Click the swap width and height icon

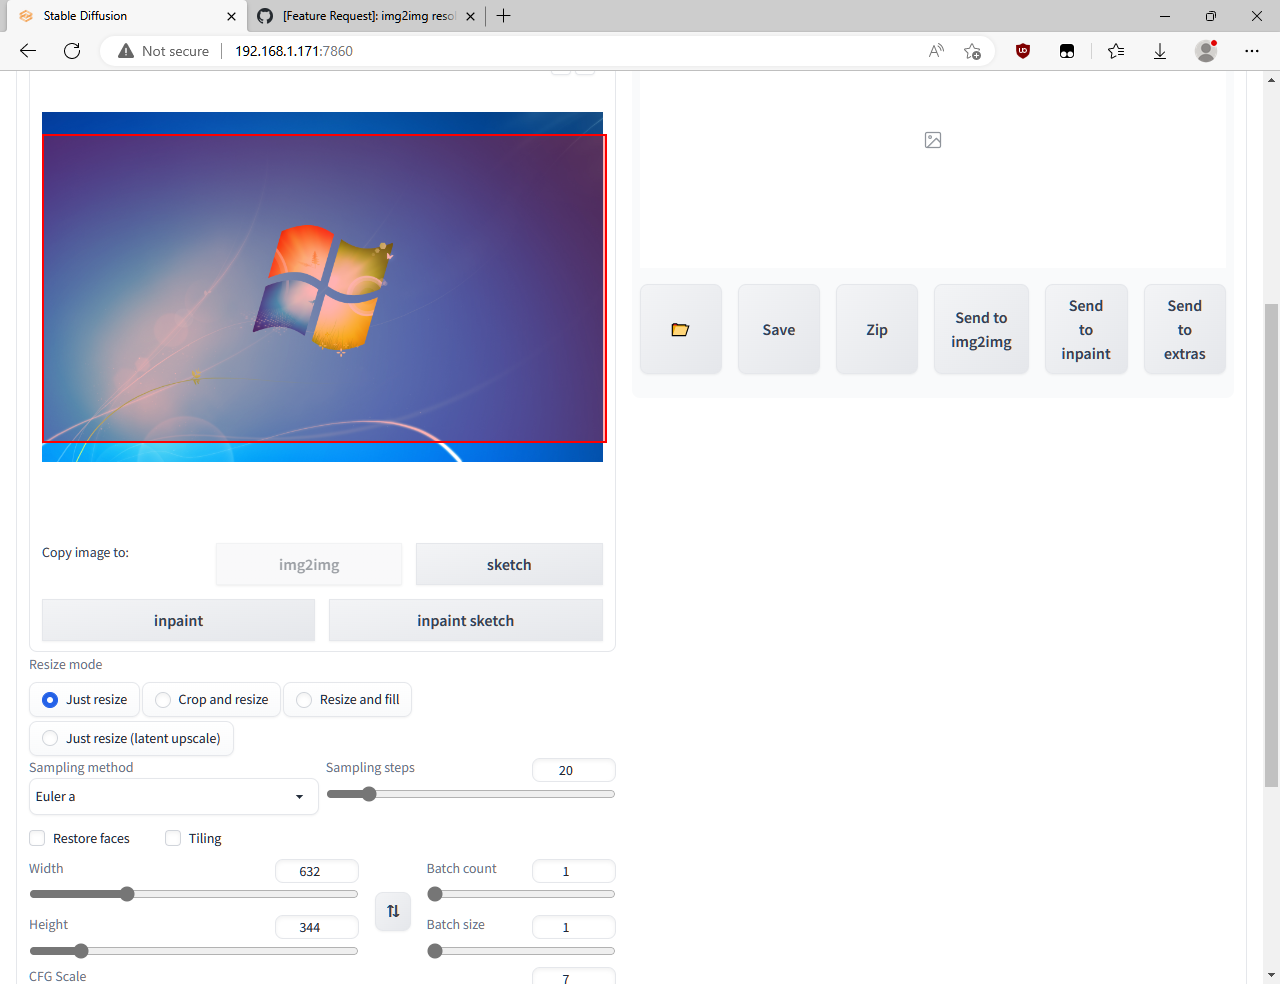[392, 911]
